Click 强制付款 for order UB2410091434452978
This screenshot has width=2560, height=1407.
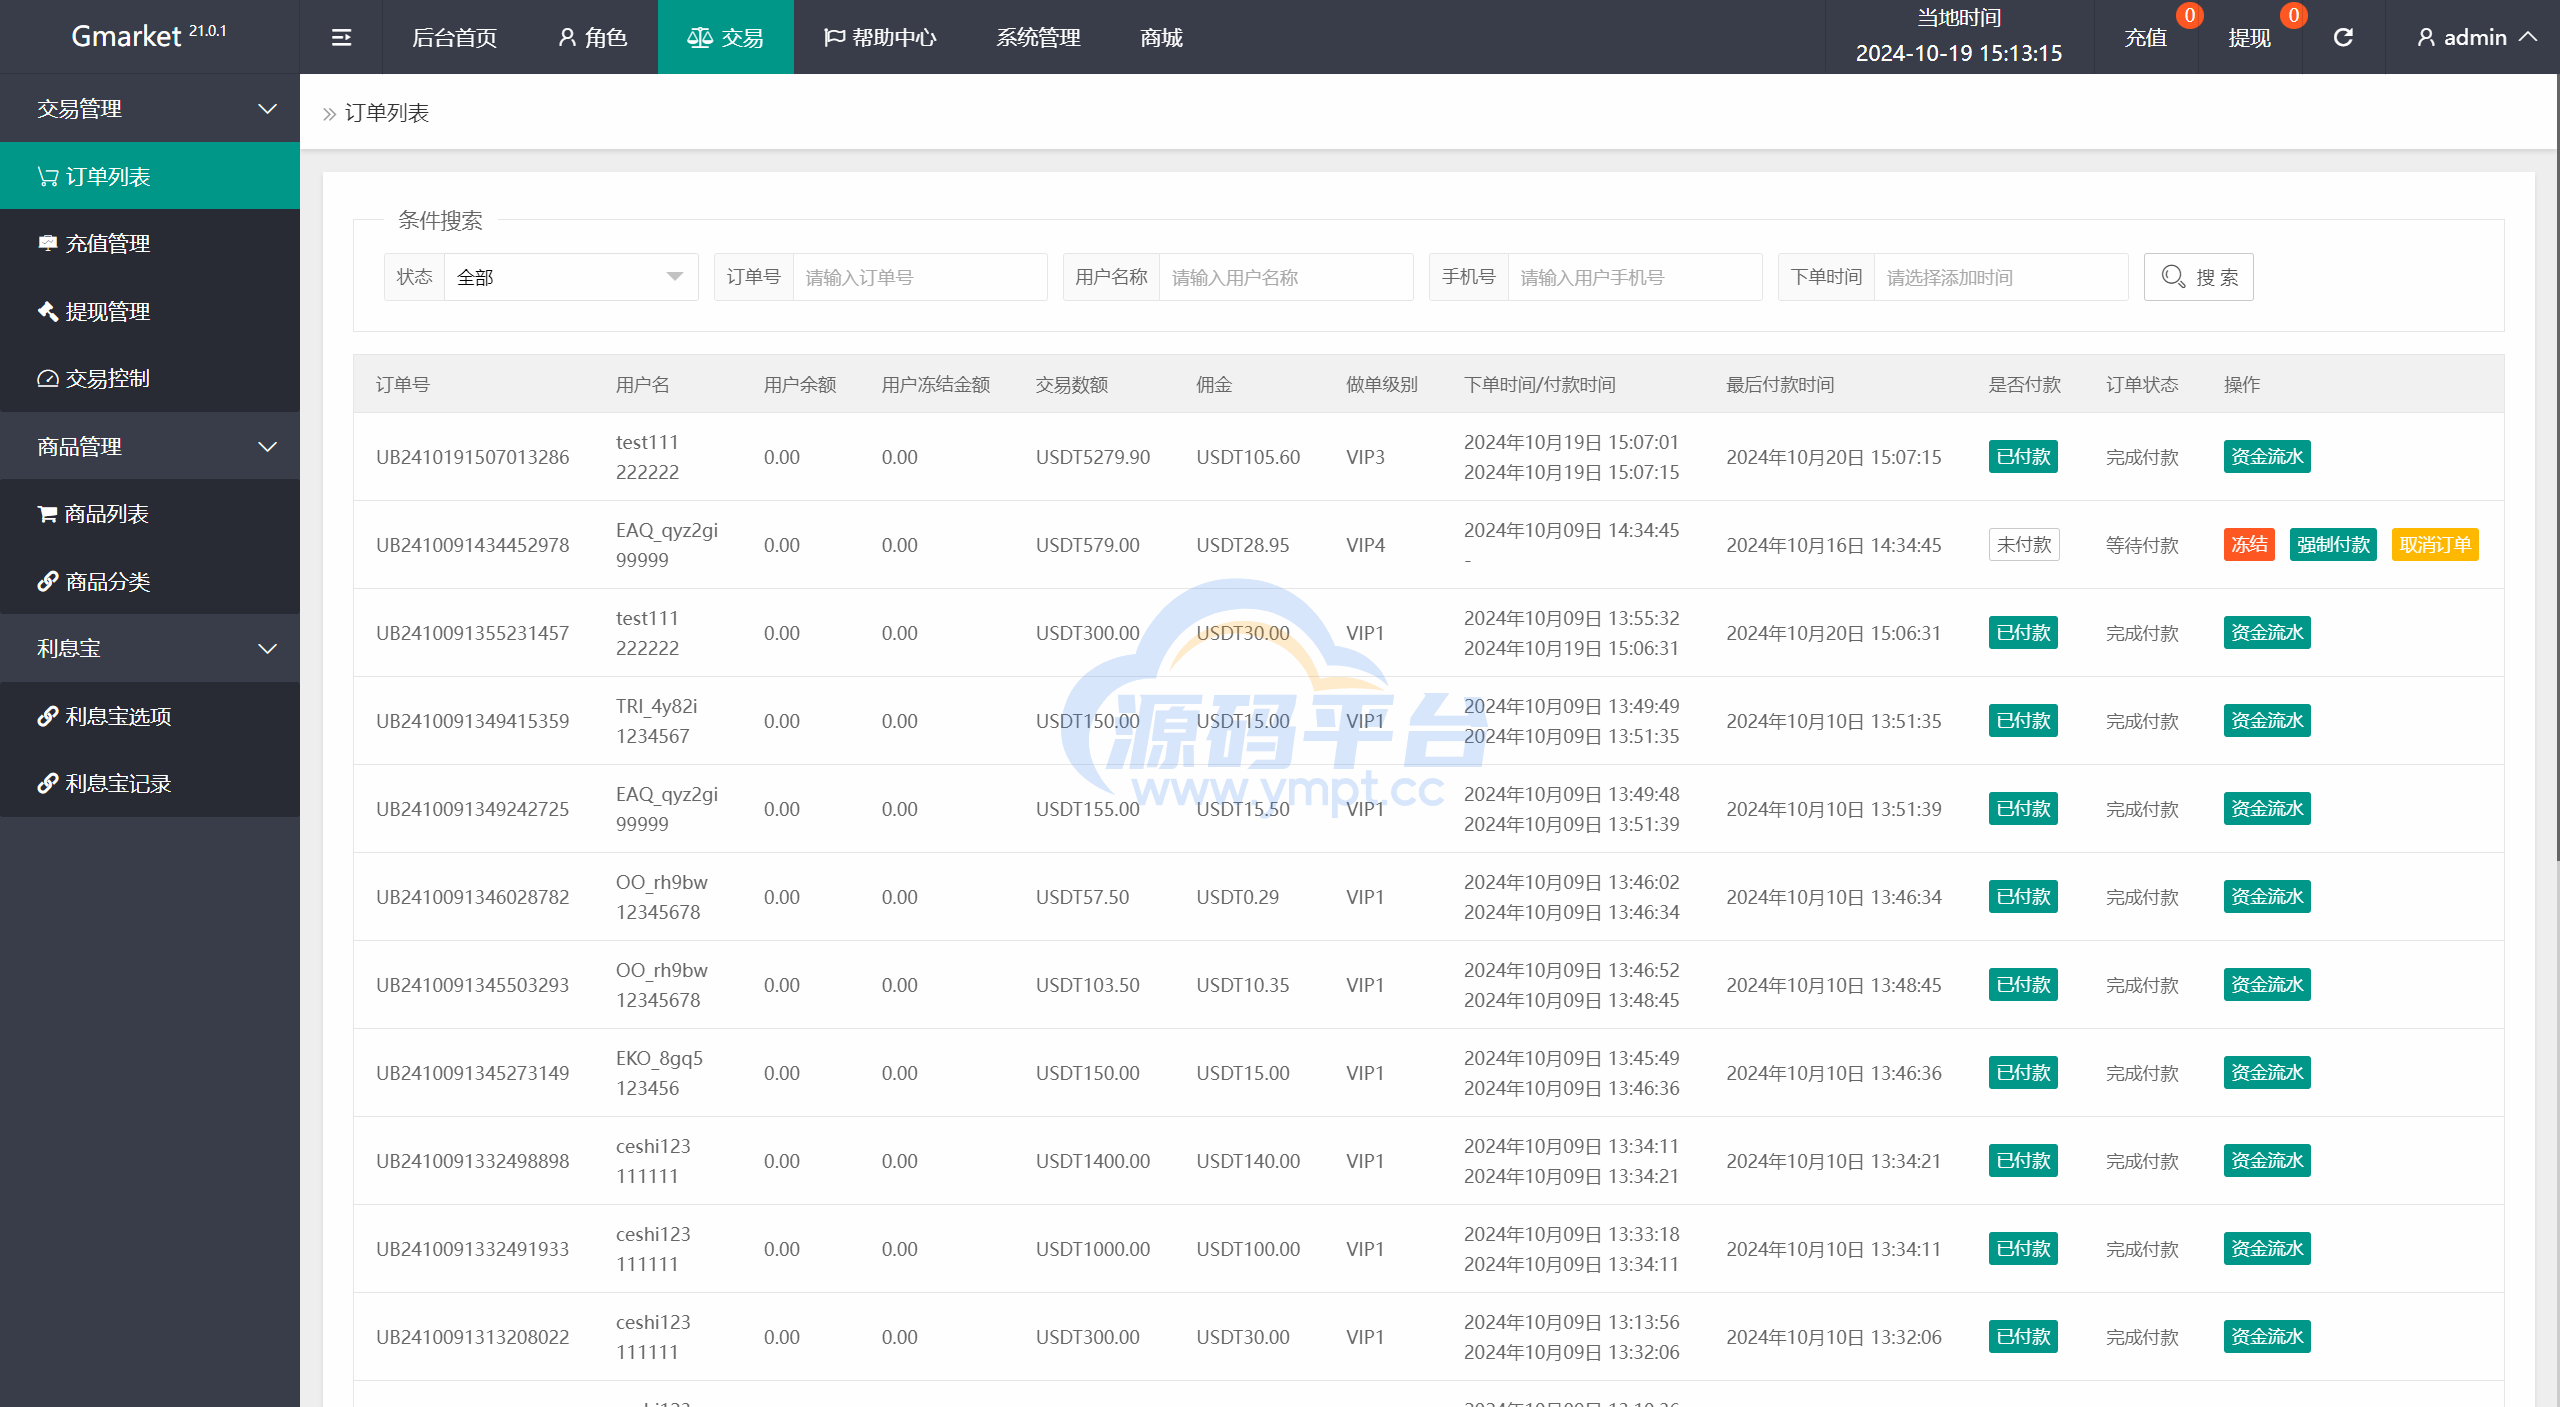tap(2333, 544)
